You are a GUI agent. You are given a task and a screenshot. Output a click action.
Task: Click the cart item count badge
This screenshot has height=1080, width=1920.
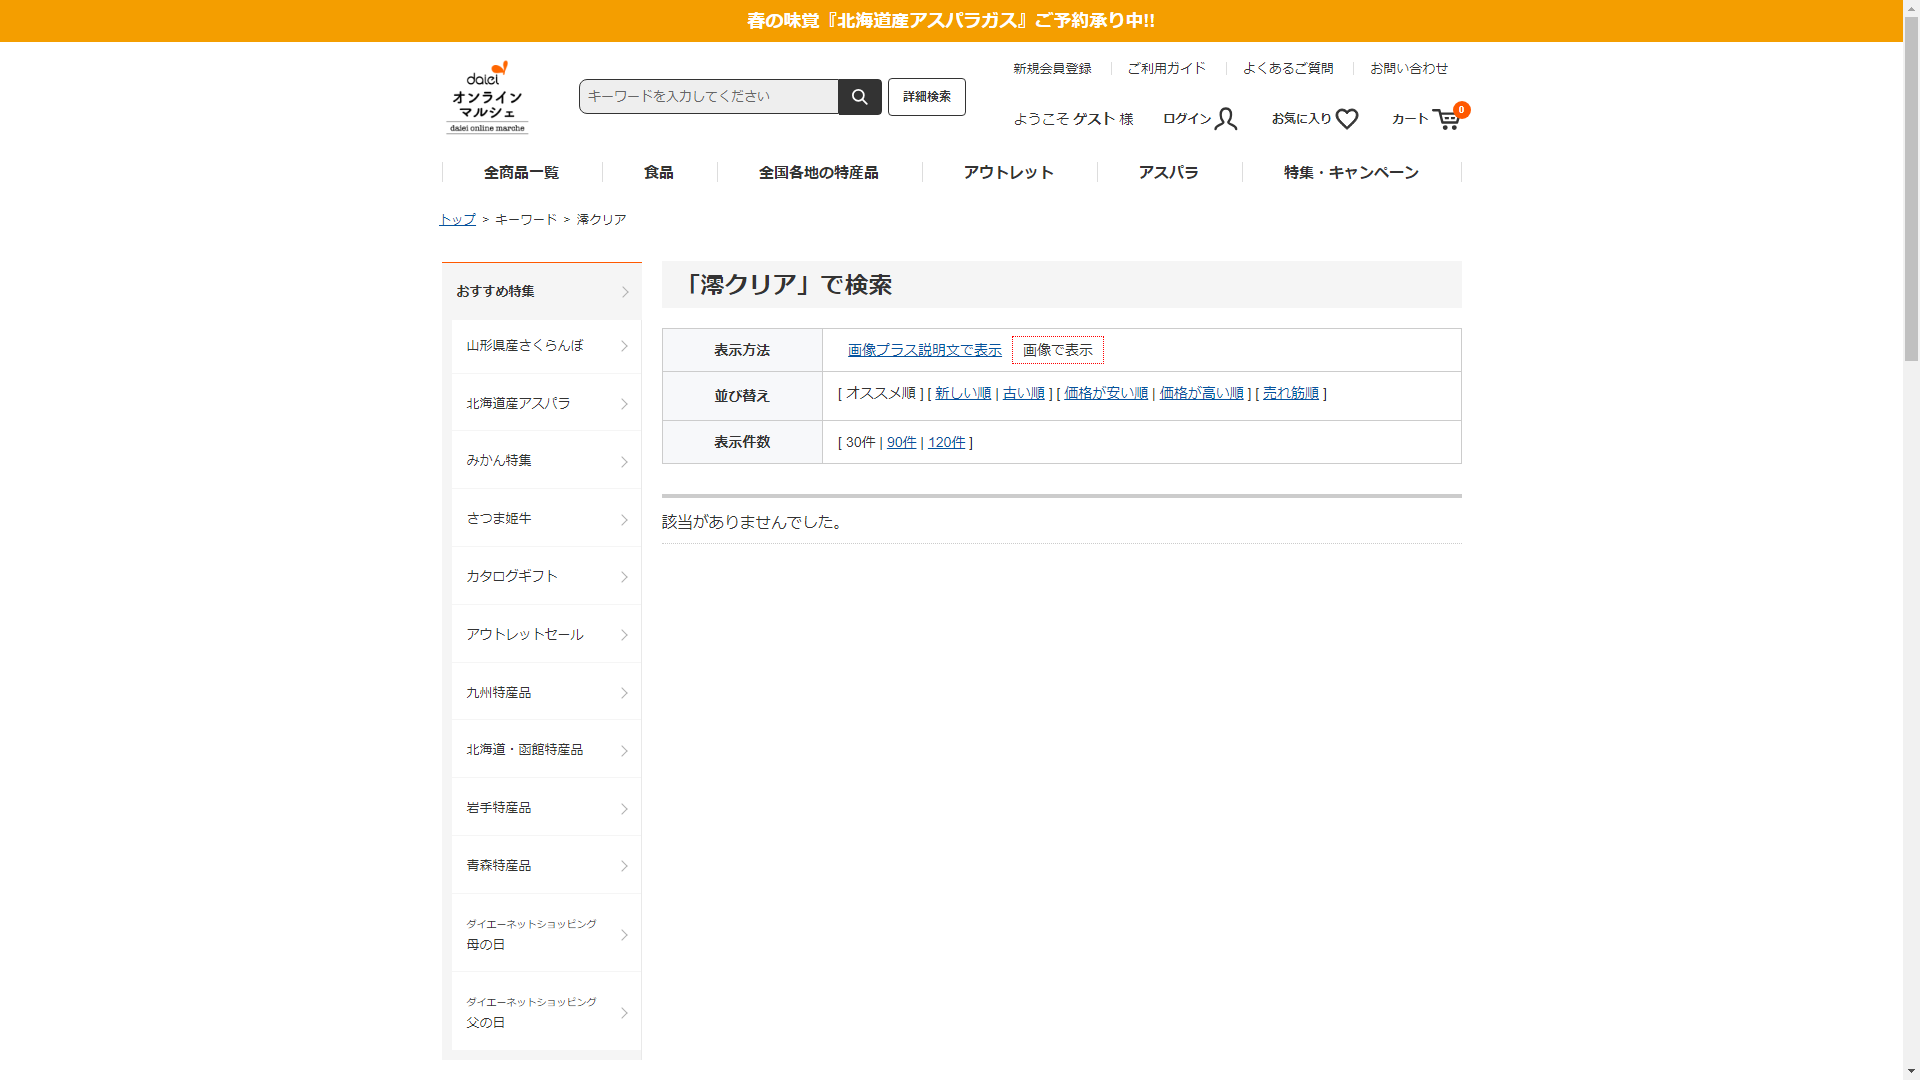[1462, 110]
